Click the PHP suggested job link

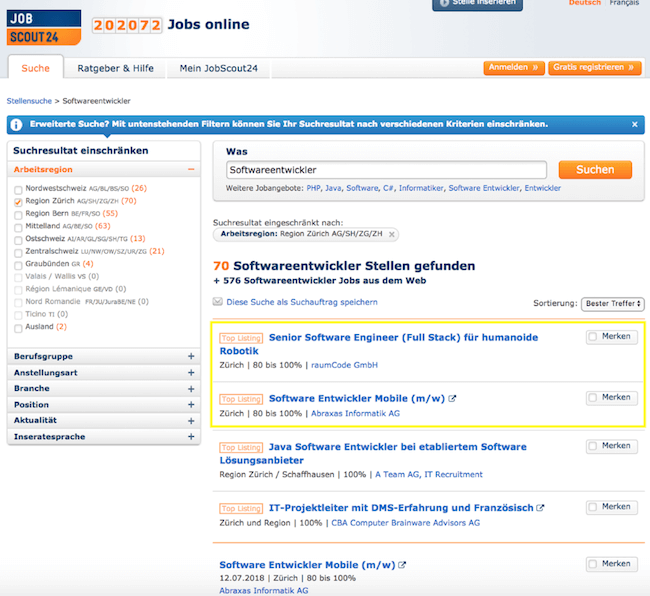(313, 188)
